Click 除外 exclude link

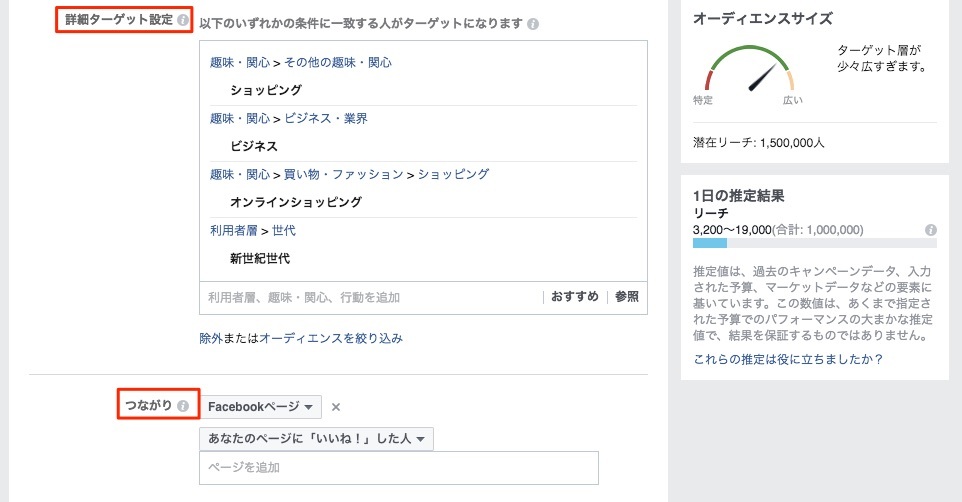pos(212,339)
